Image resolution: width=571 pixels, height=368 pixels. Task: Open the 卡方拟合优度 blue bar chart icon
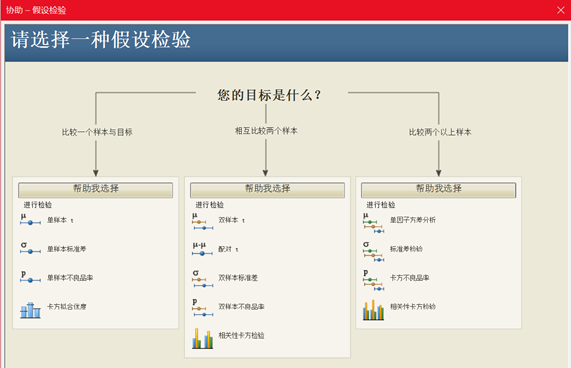tap(30, 310)
